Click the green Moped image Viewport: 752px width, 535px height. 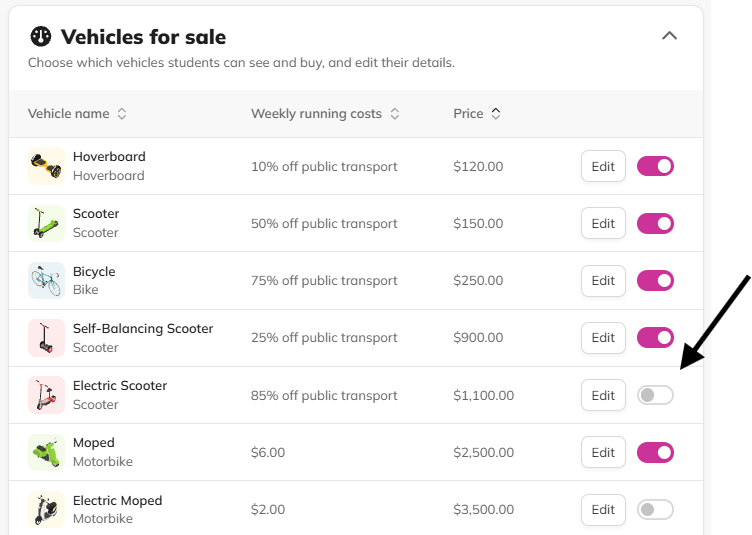(x=46, y=452)
